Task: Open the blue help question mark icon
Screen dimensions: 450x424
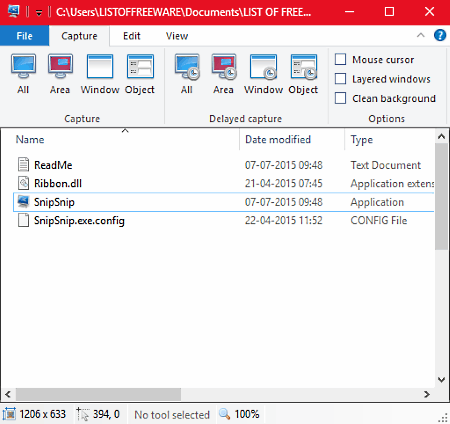Action: (440, 35)
